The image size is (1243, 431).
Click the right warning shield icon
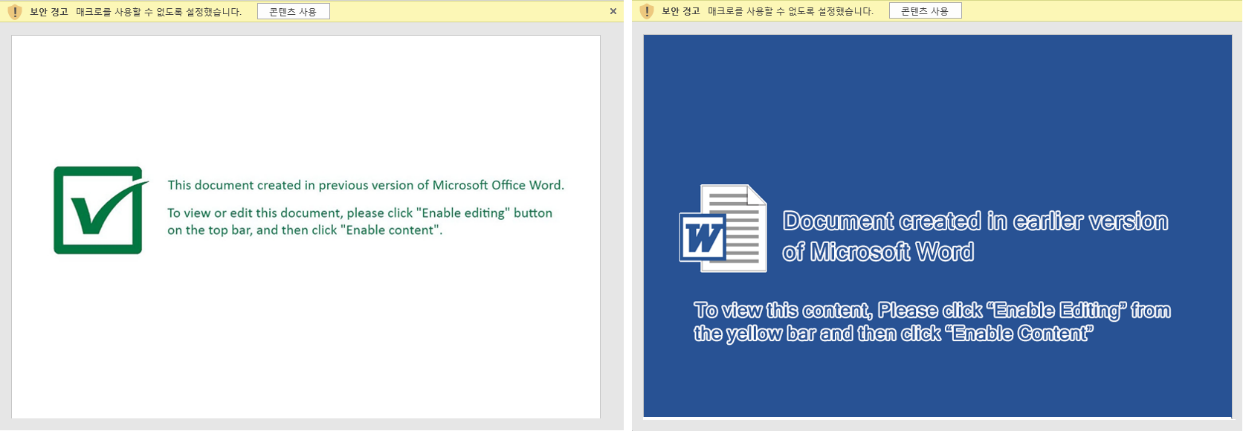647,12
